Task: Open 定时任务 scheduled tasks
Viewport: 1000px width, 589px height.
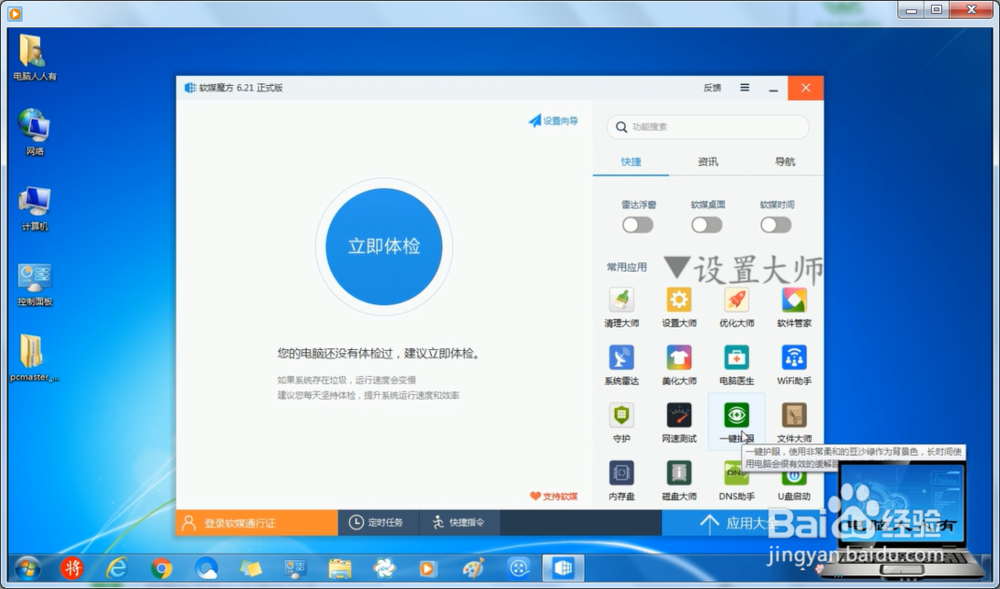Action: 378,523
